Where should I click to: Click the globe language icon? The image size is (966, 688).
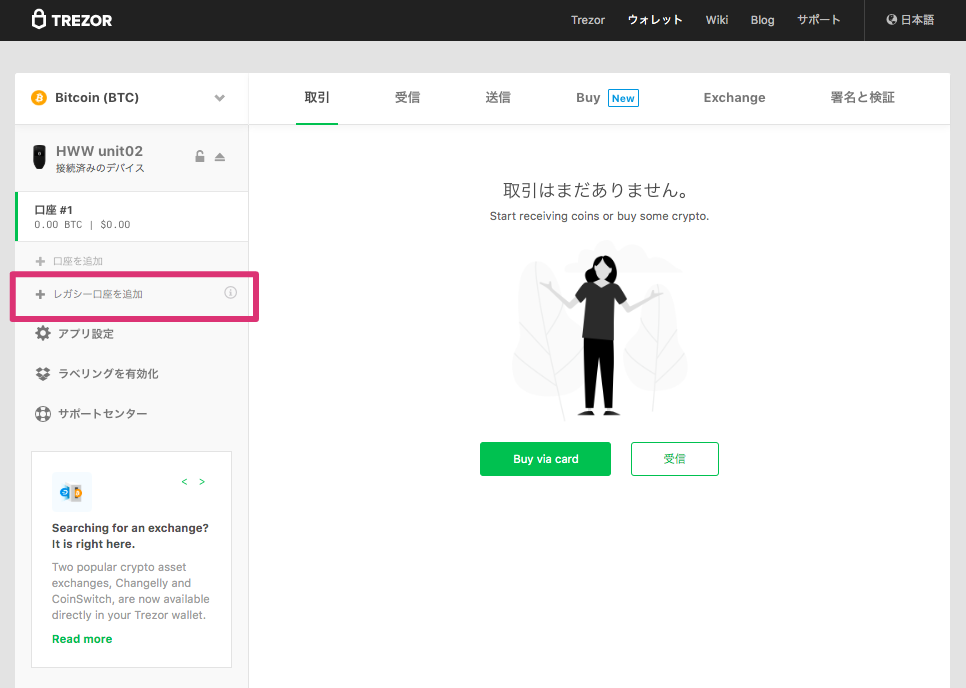pos(891,20)
